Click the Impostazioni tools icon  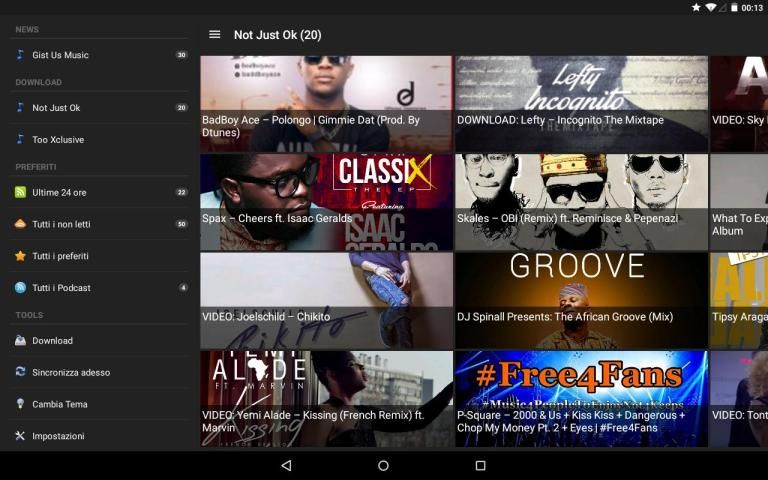coord(20,436)
